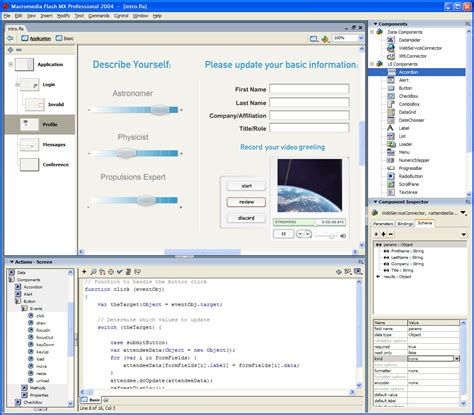Click the volume speaker icon under video
474x415 pixels.
(343, 236)
